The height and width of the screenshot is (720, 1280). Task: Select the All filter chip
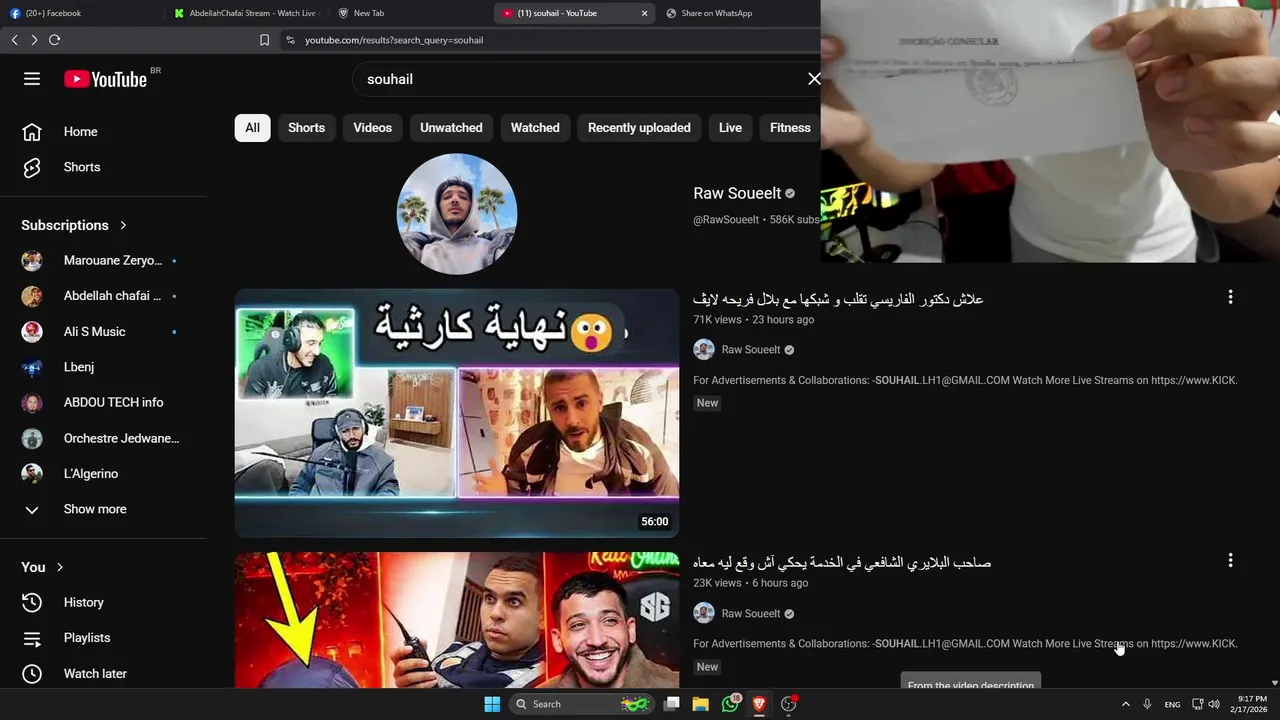(253, 128)
